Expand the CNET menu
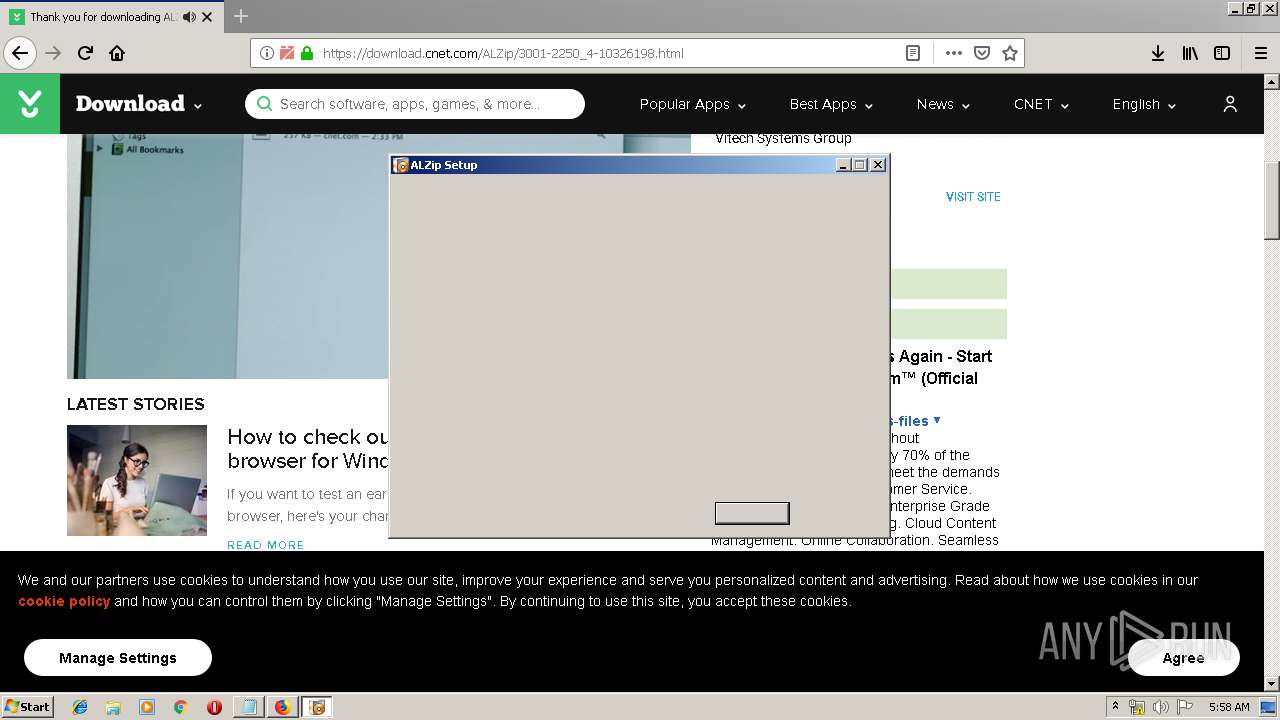 click(1041, 104)
